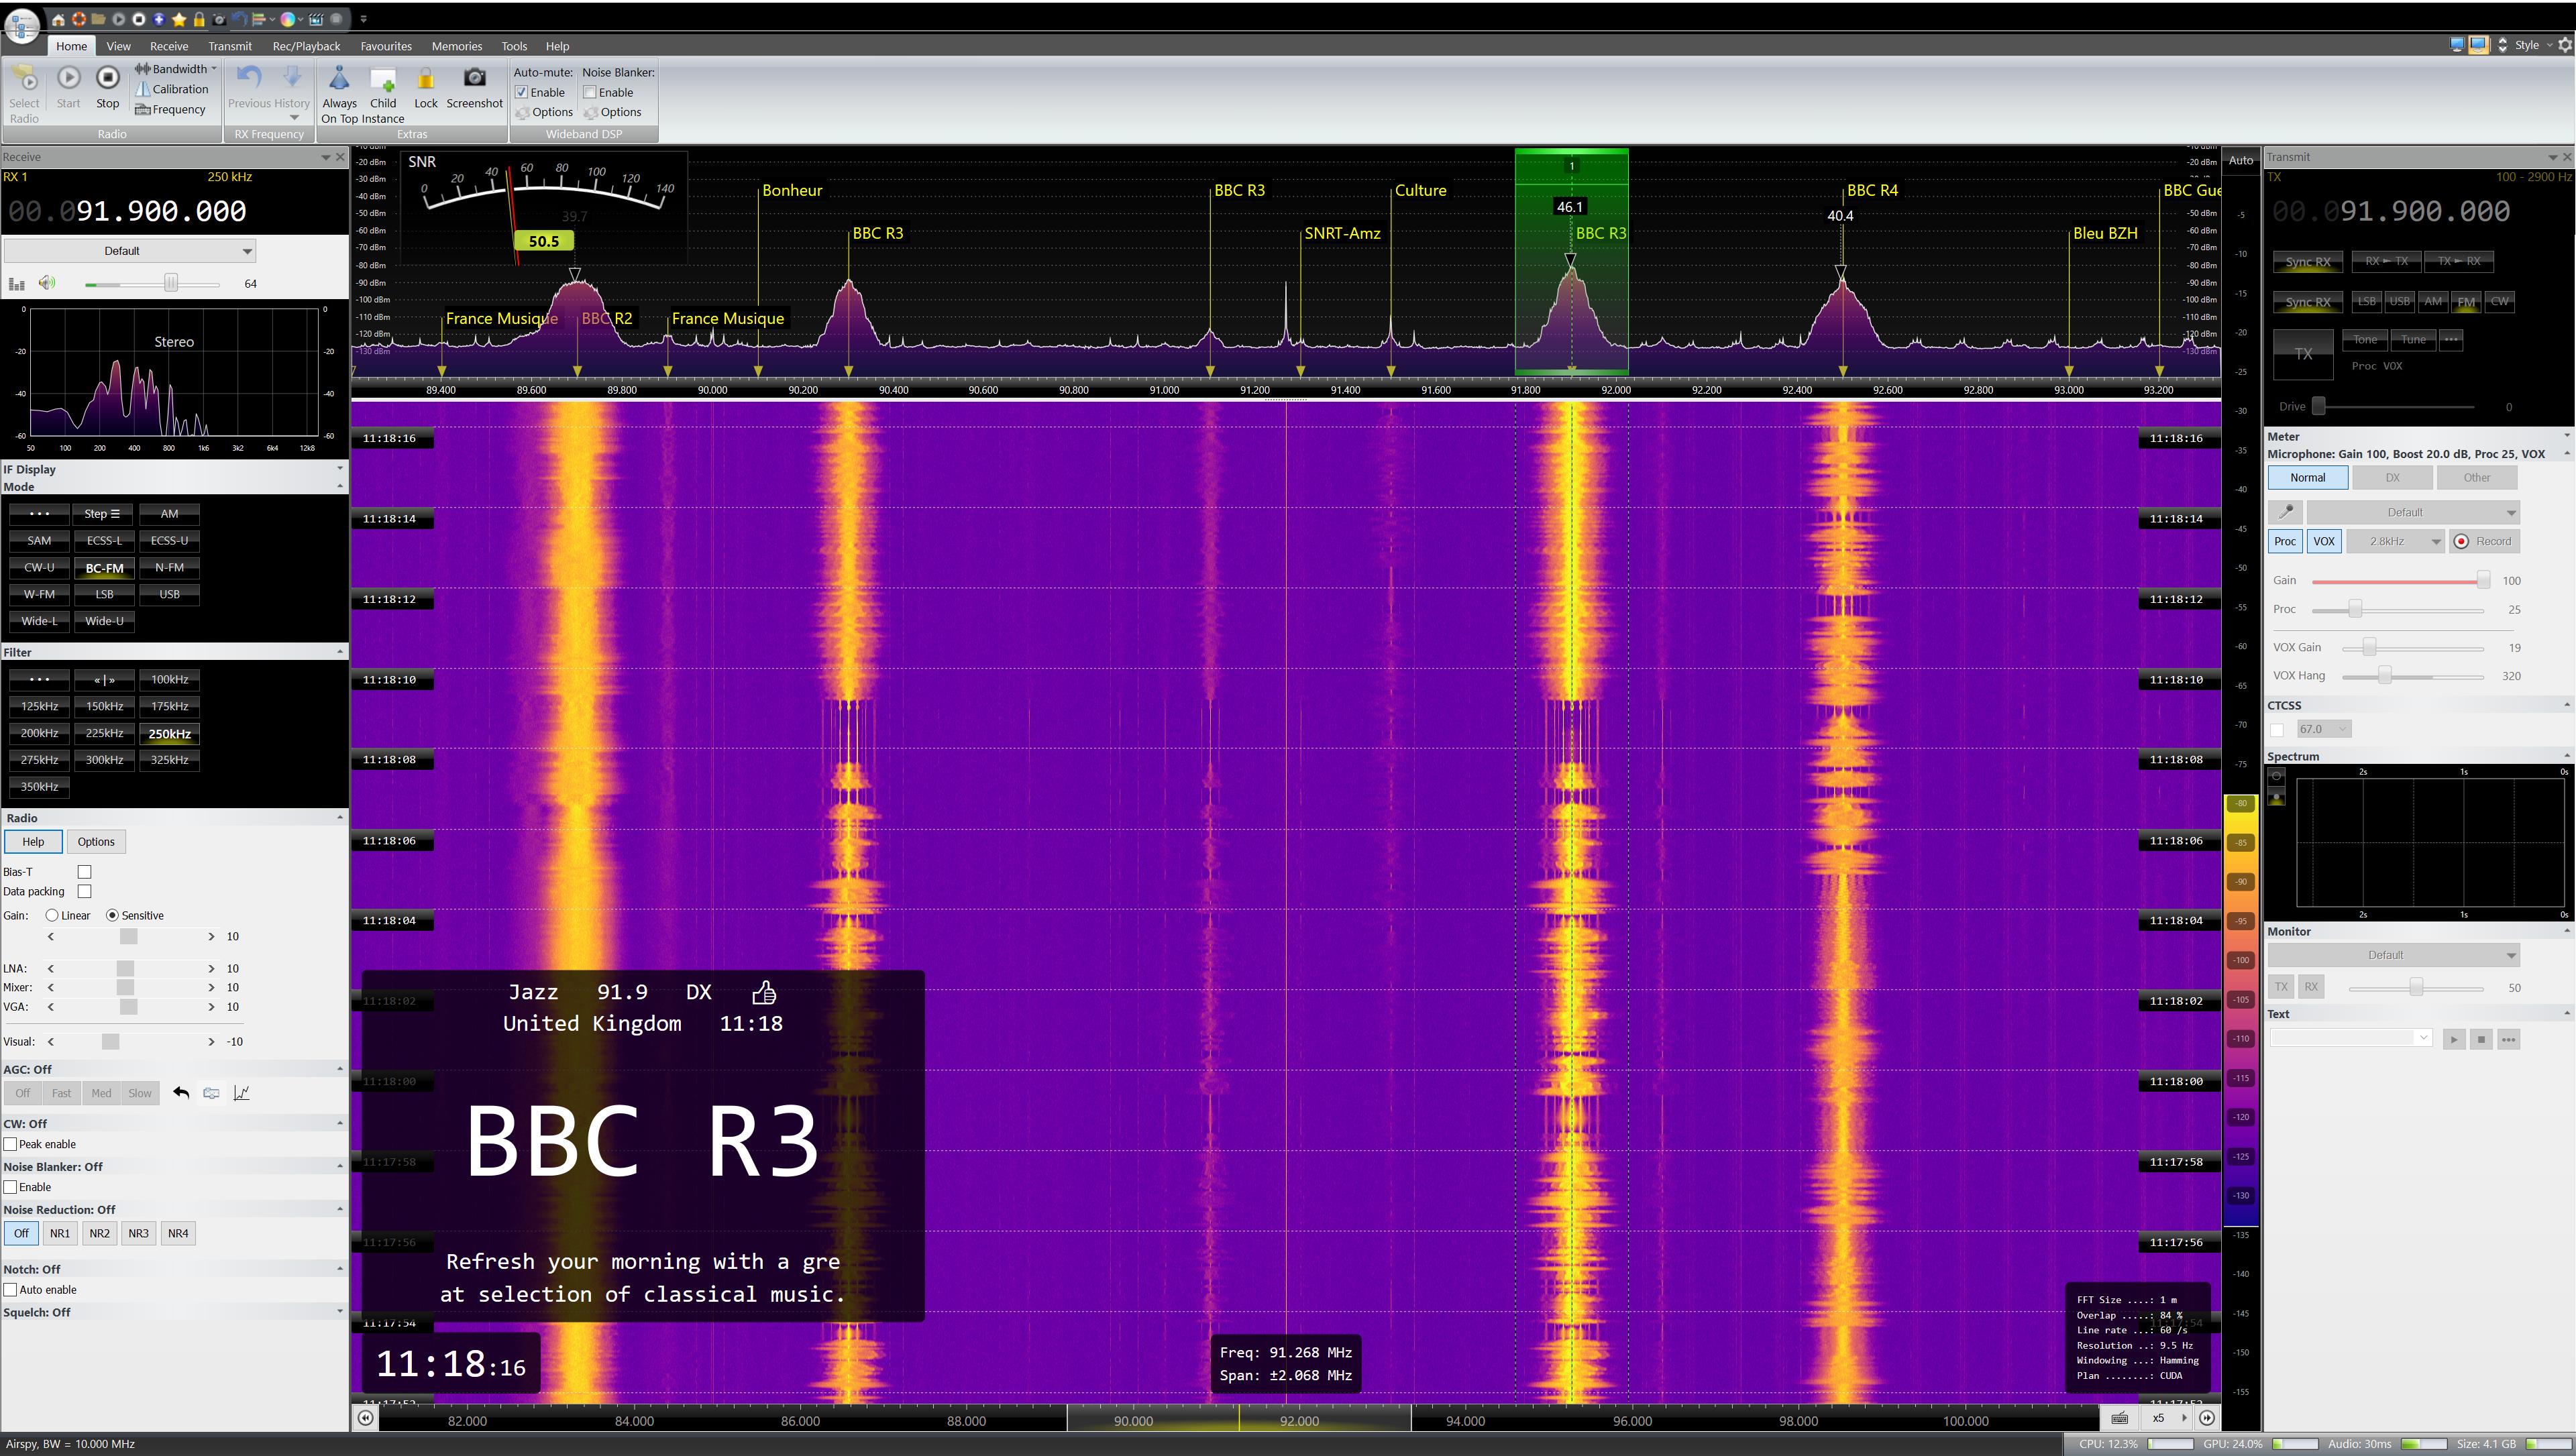Click the BBC R4 signal peak marker

coord(1840,272)
